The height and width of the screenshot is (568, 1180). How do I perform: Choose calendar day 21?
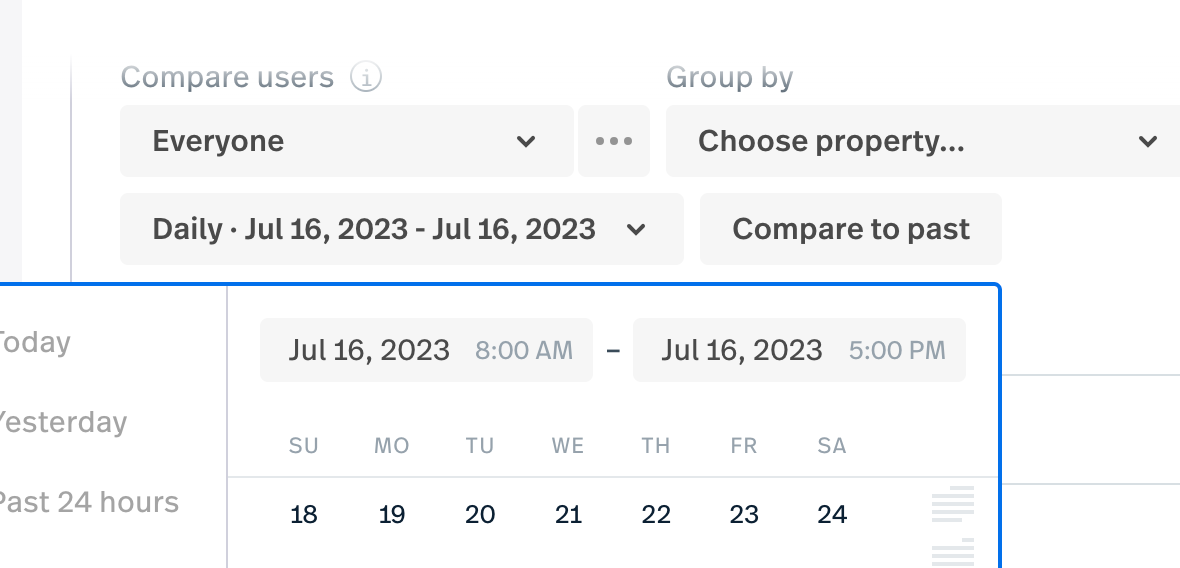(x=568, y=515)
